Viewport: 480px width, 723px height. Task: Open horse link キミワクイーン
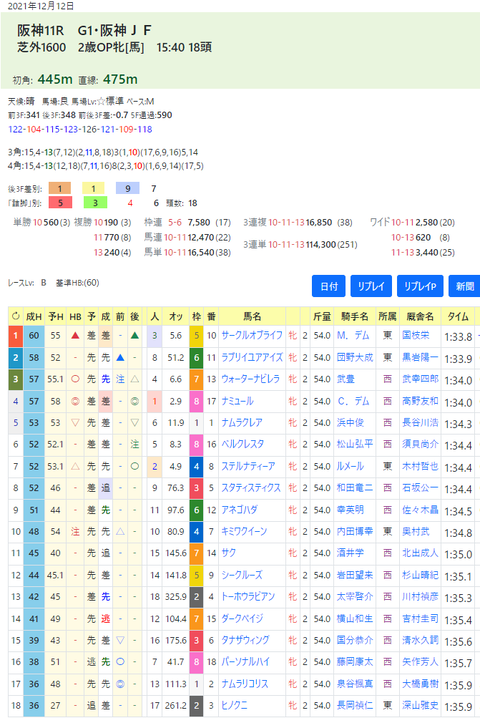244,531
